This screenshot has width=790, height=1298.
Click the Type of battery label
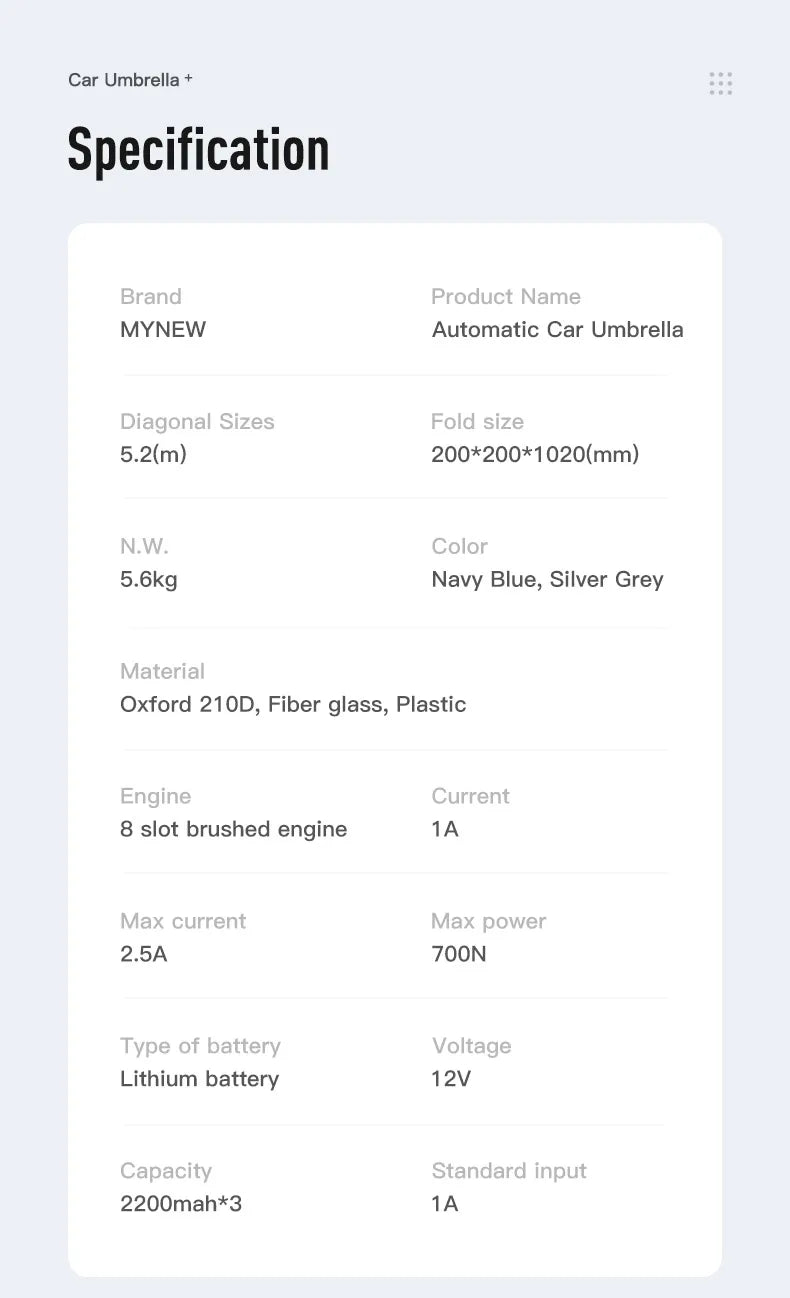click(200, 1046)
